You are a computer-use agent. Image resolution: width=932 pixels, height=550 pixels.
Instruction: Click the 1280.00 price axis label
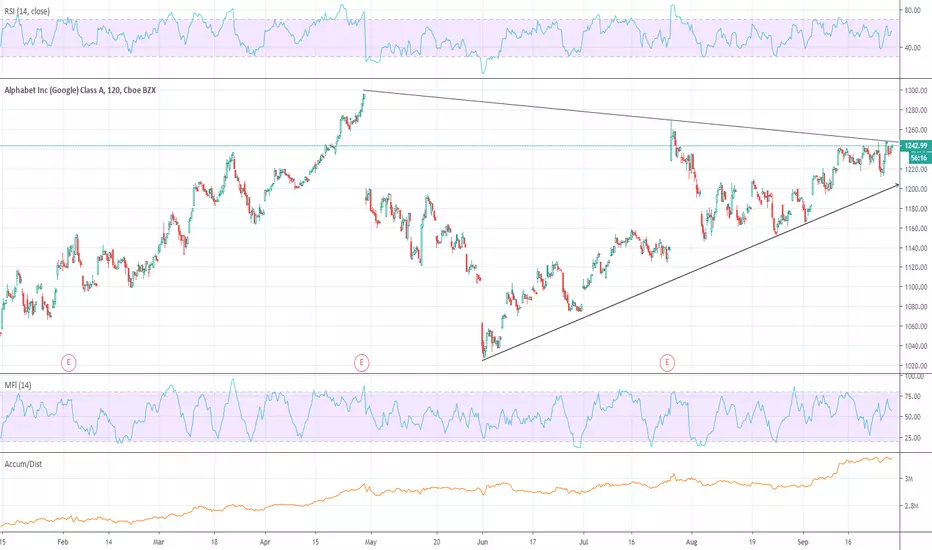click(x=916, y=111)
